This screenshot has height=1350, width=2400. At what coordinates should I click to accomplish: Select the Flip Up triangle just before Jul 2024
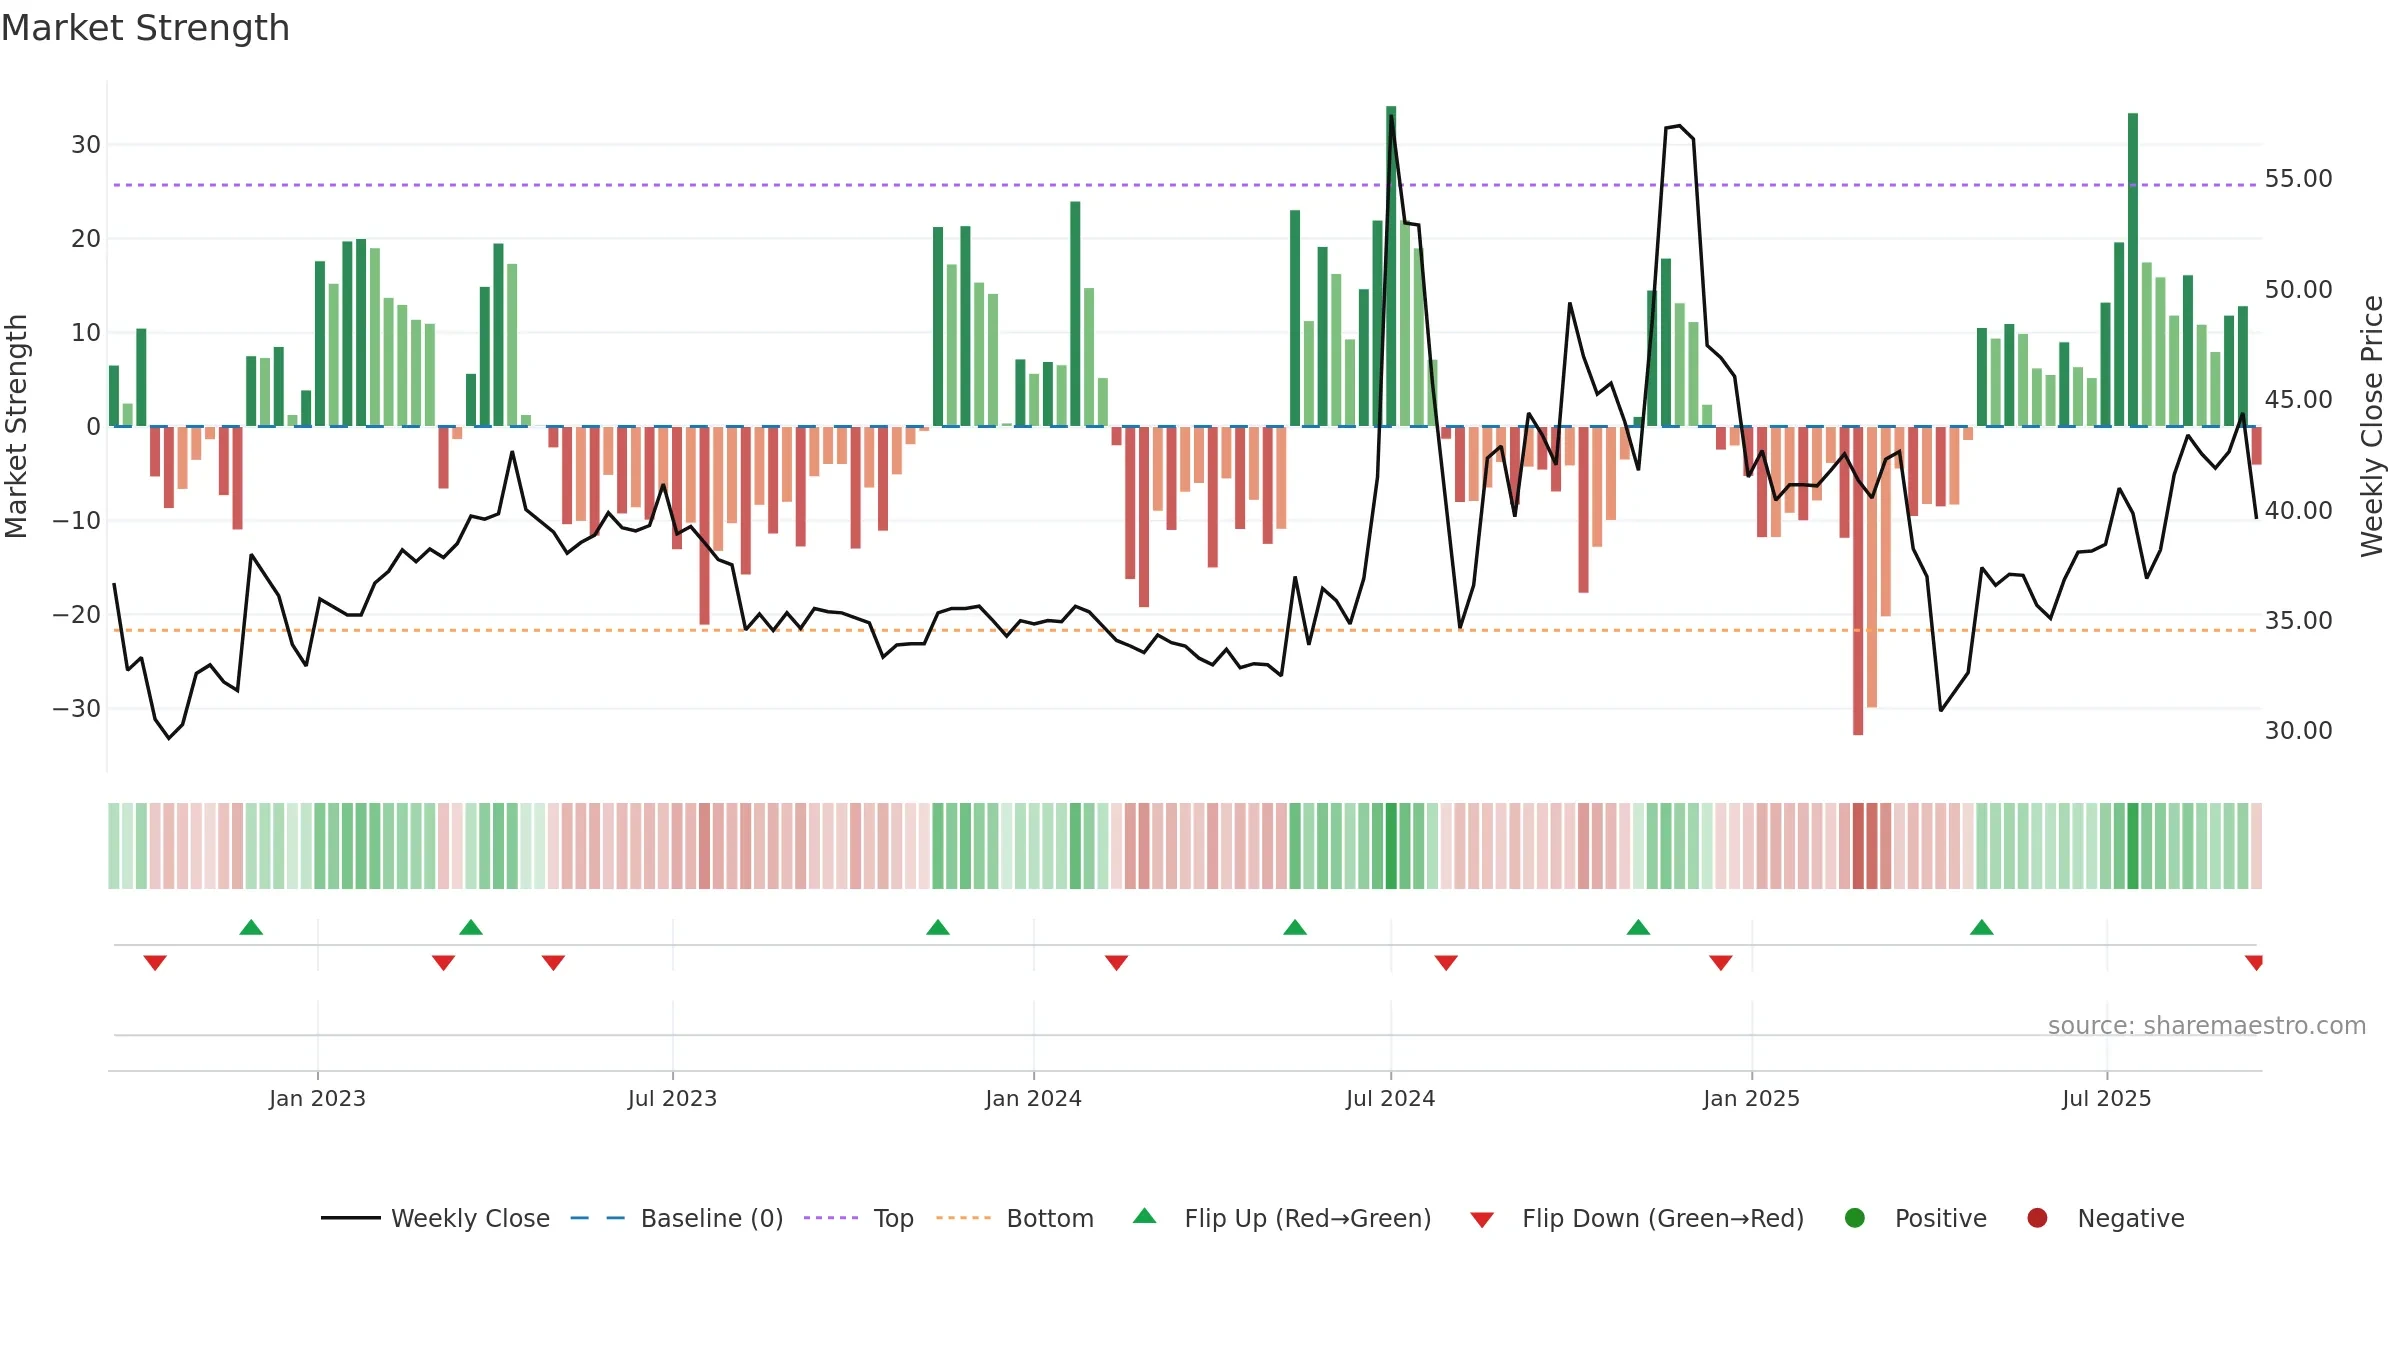pyautogui.click(x=1295, y=928)
